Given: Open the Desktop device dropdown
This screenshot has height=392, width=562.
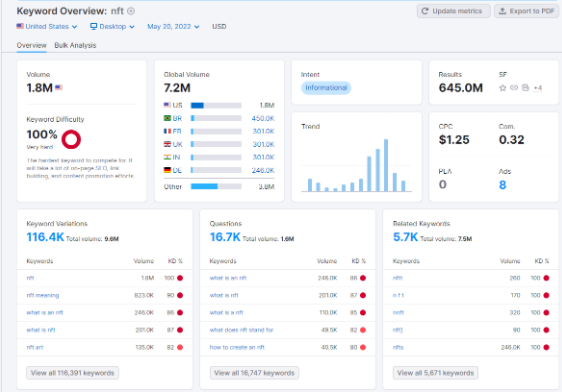Looking at the screenshot, I should coord(112,27).
